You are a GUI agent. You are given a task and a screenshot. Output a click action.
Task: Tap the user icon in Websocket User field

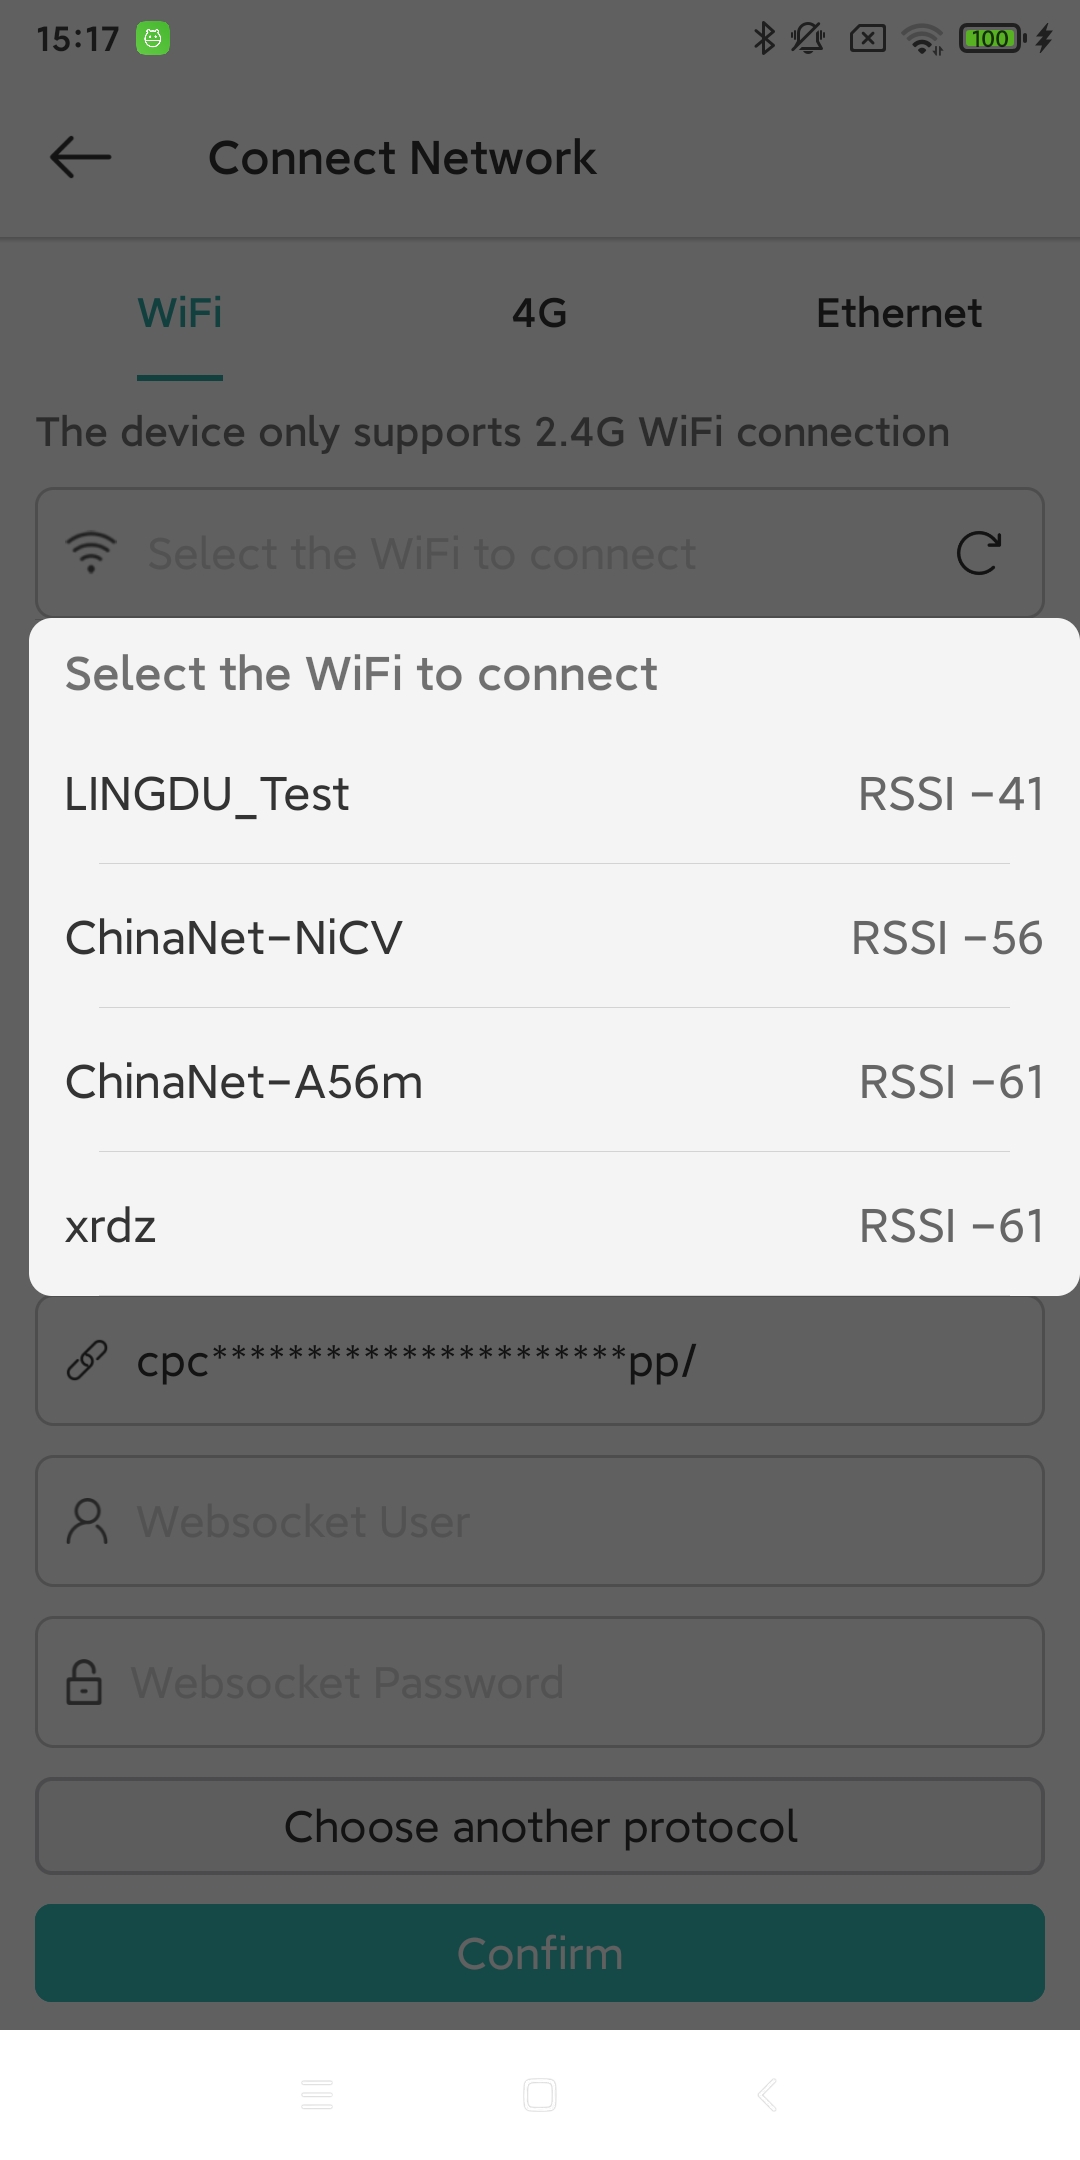(x=87, y=1521)
